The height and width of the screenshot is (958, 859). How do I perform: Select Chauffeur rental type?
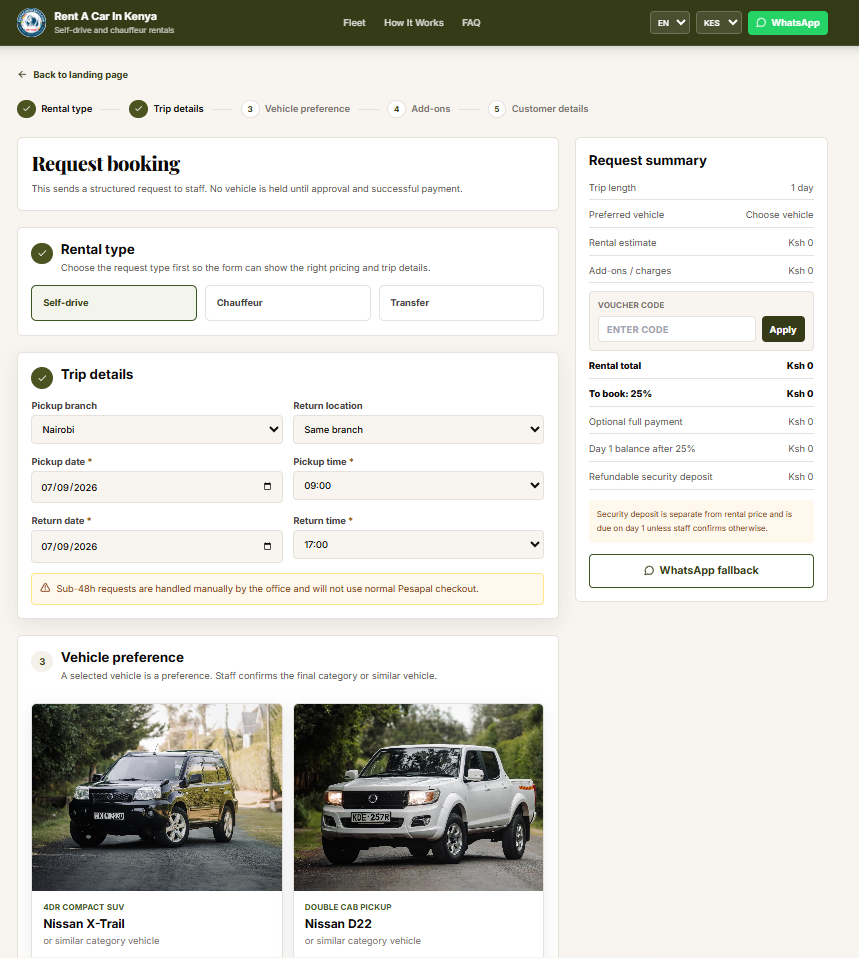[288, 303]
